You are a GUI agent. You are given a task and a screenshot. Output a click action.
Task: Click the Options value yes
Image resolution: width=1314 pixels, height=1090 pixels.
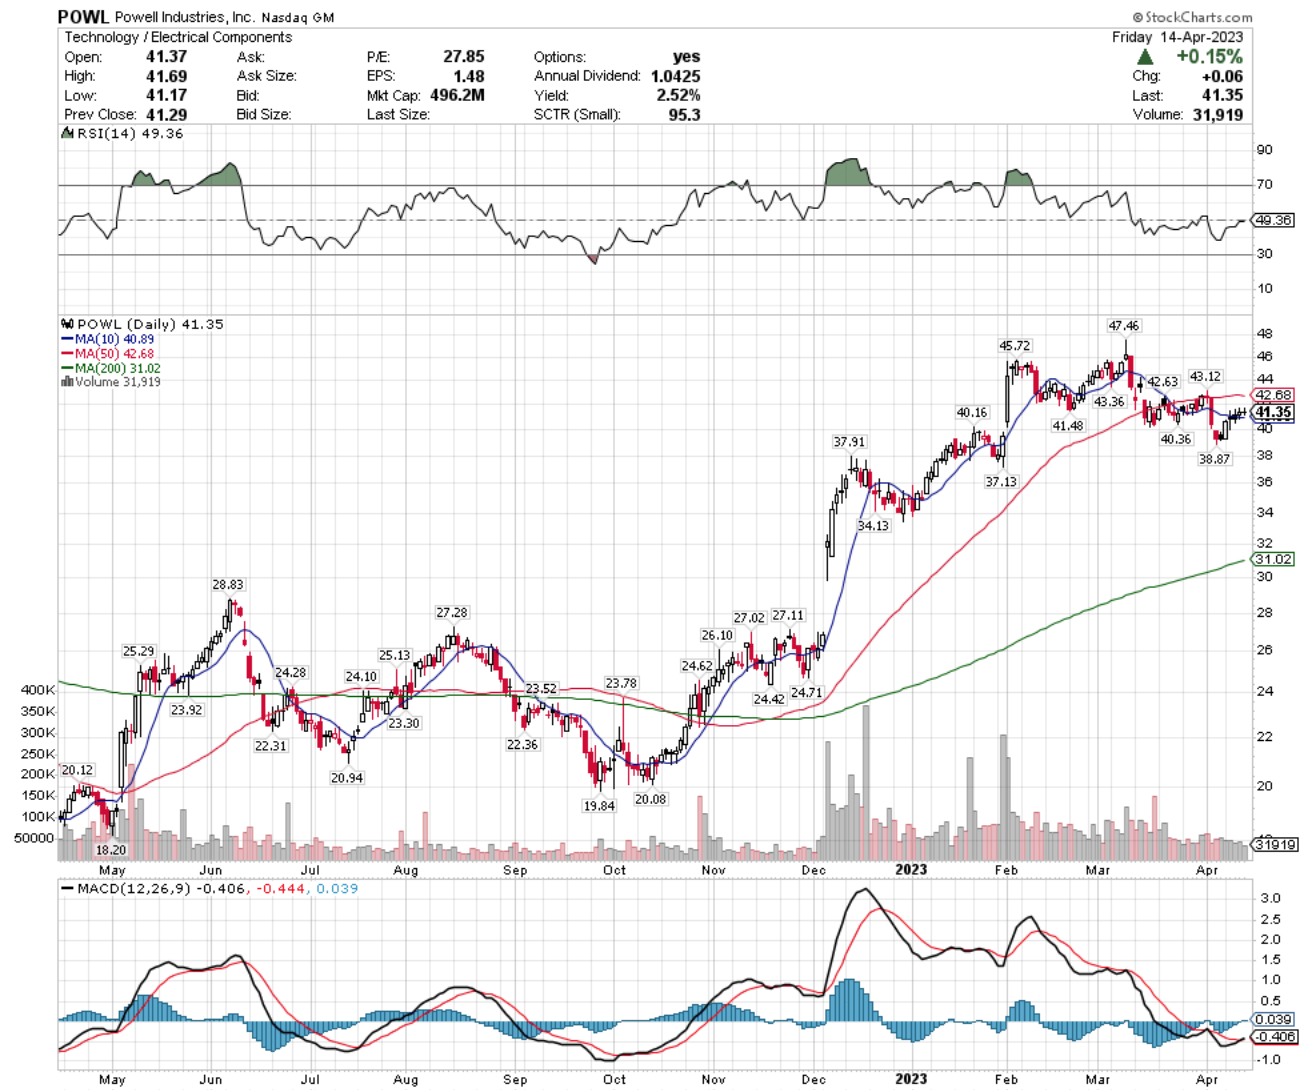tap(686, 57)
